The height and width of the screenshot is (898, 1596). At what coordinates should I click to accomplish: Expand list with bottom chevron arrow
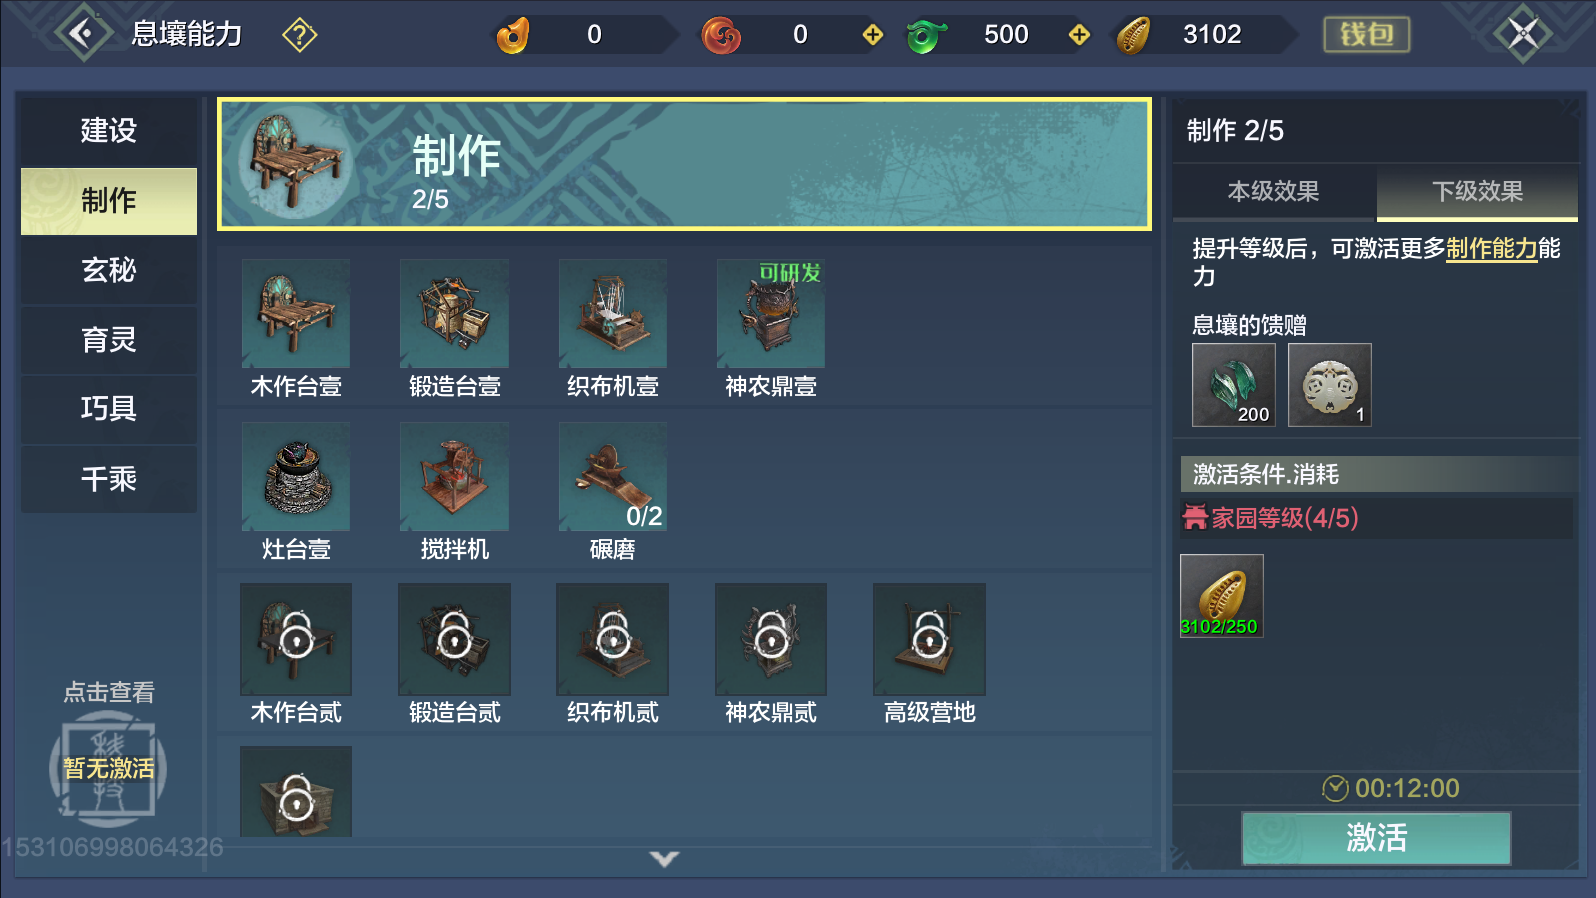664,858
